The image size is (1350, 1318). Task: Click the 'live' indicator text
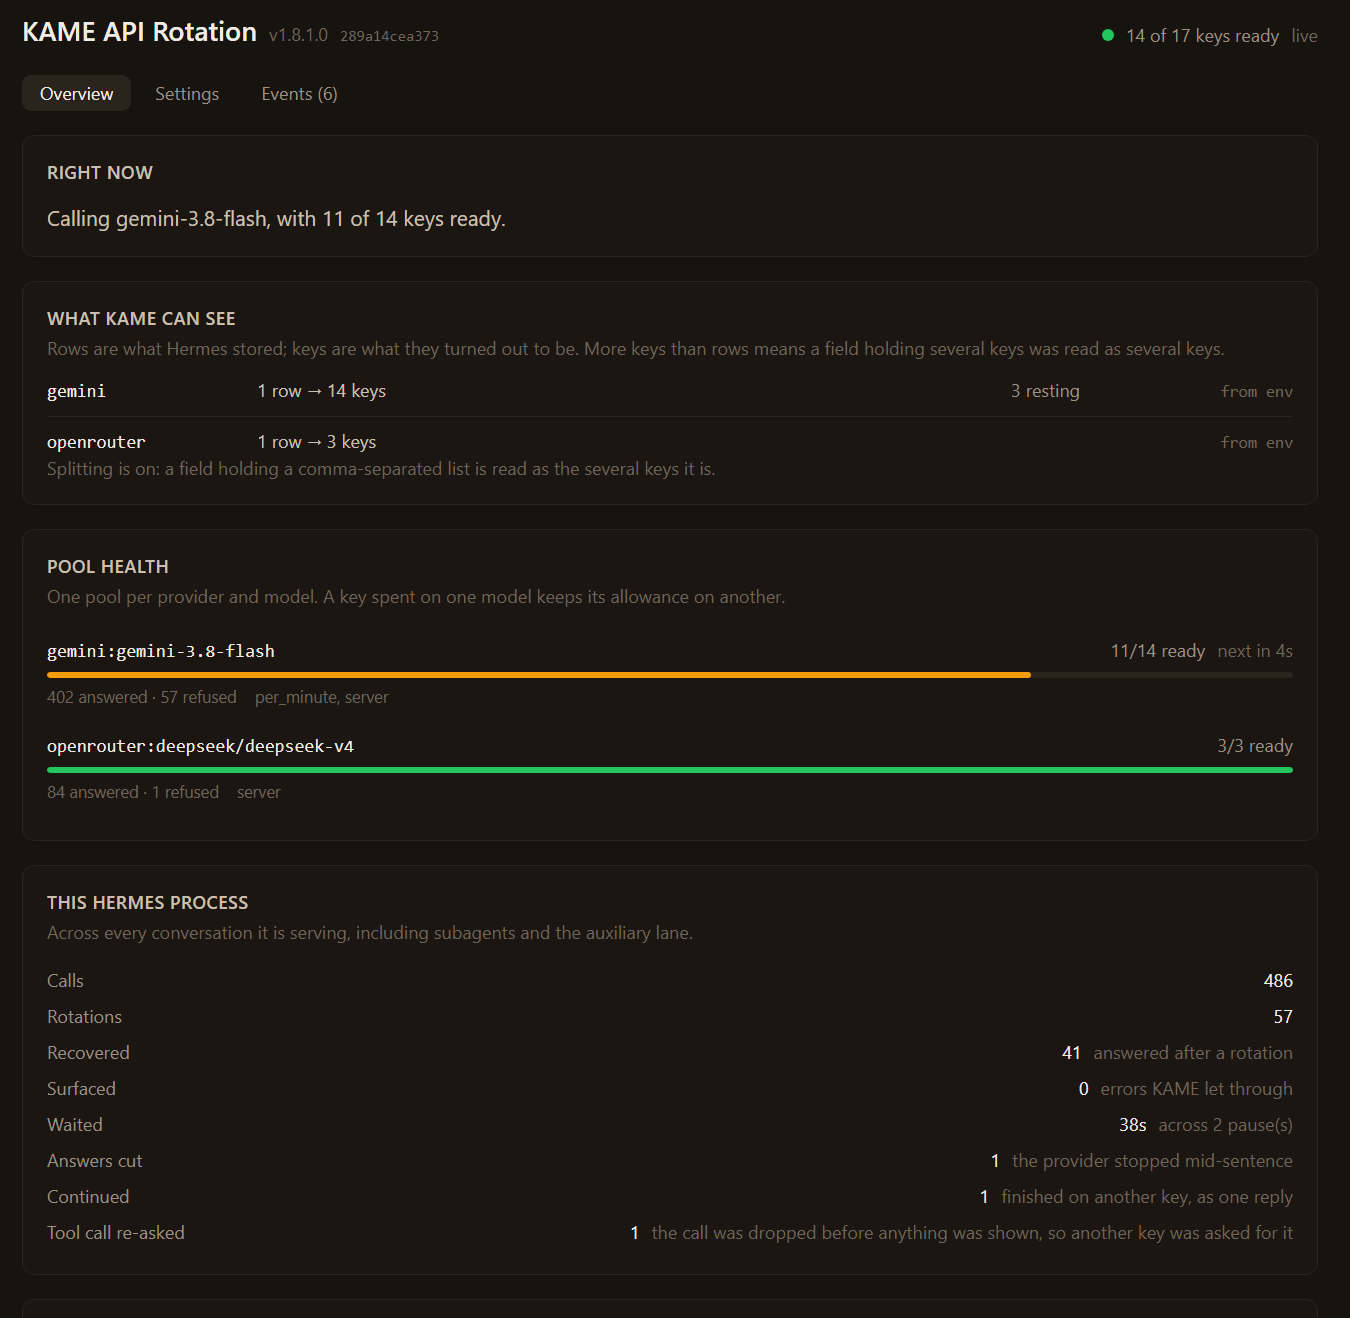click(1304, 36)
